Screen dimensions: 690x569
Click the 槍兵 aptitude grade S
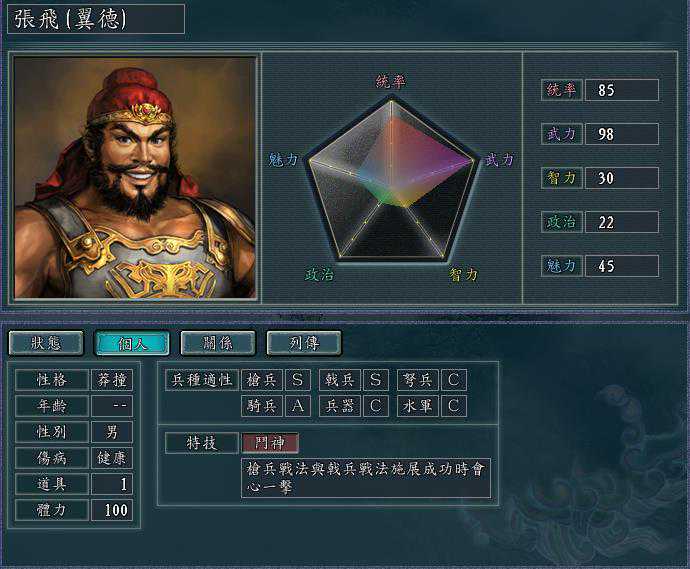298,380
